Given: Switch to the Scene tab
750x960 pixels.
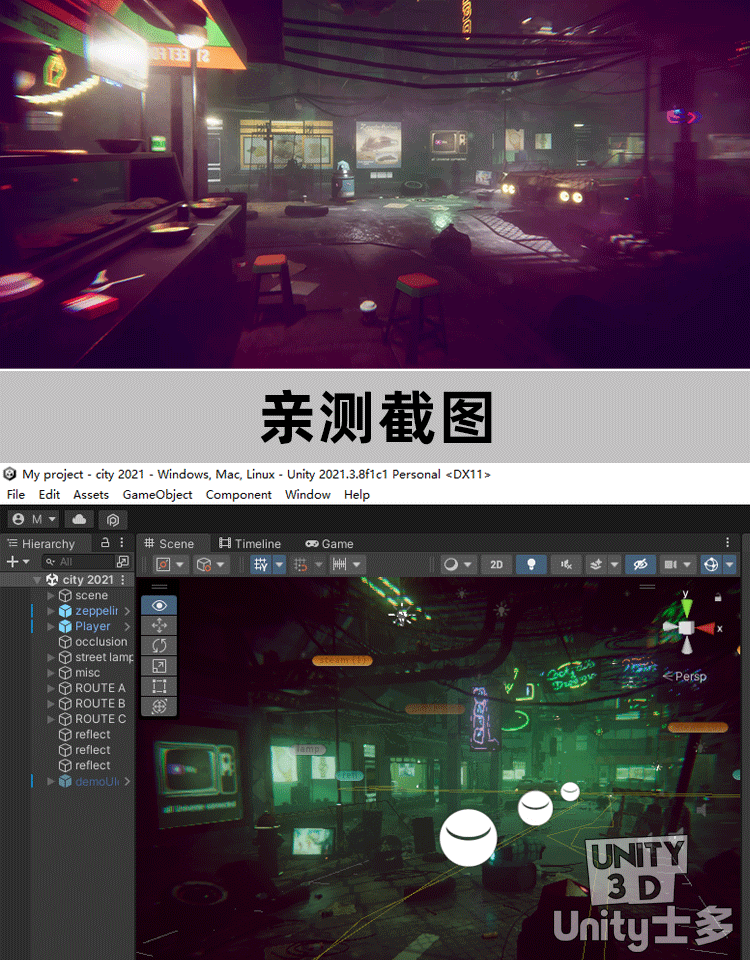Looking at the screenshot, I should coord(170,544).
